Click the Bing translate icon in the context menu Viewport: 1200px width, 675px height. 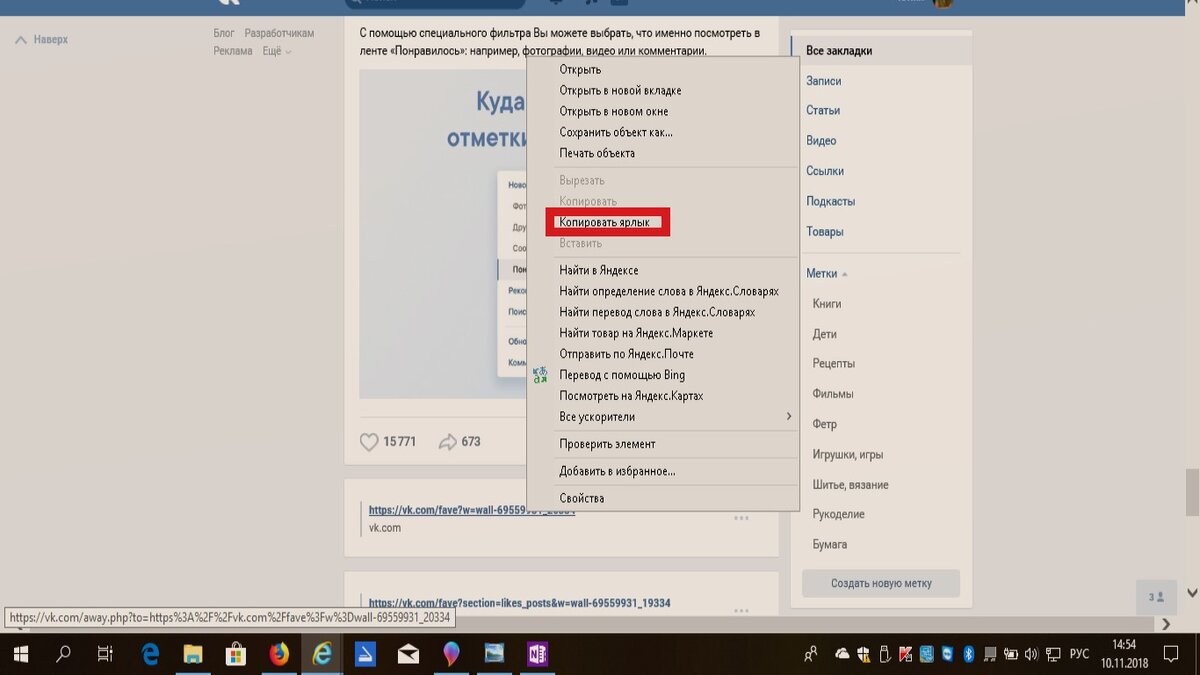541,375
